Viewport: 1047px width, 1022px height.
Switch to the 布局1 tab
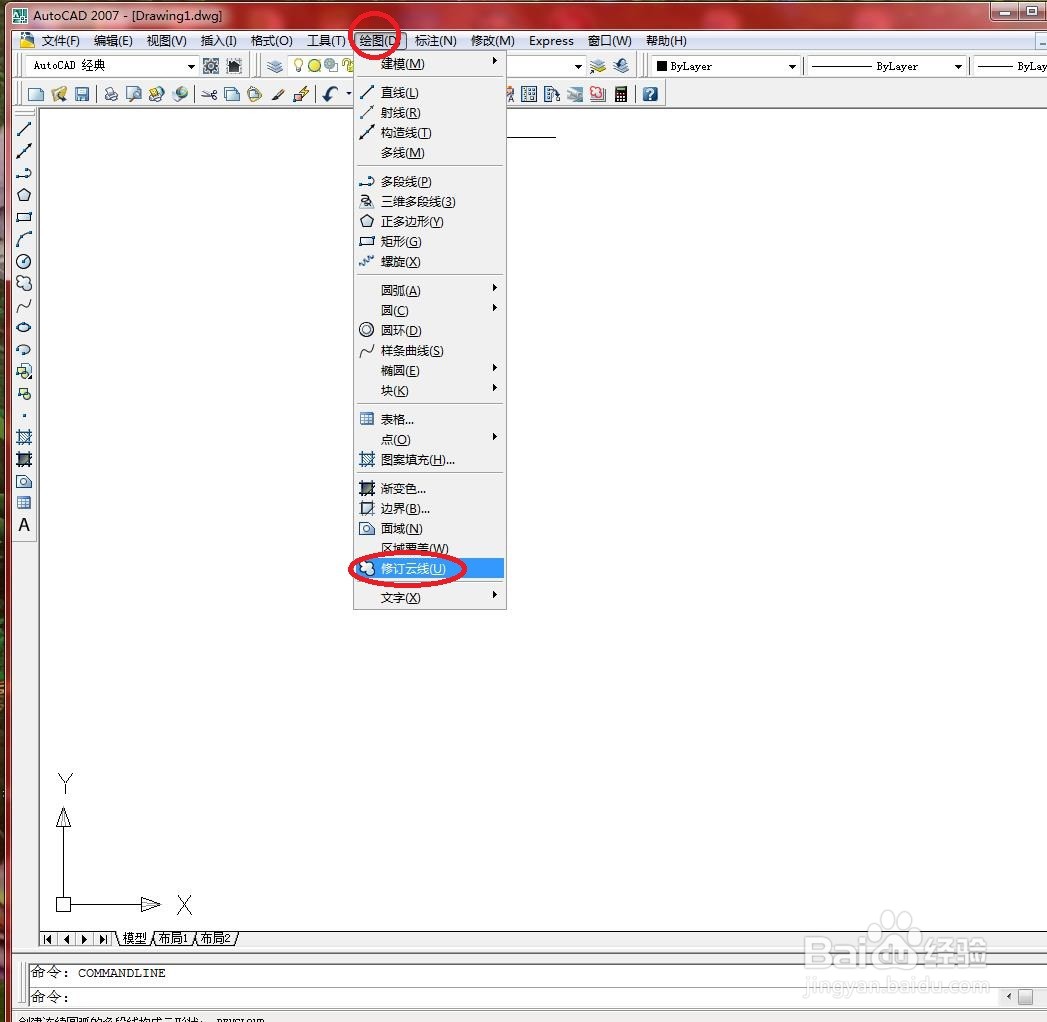173,939
